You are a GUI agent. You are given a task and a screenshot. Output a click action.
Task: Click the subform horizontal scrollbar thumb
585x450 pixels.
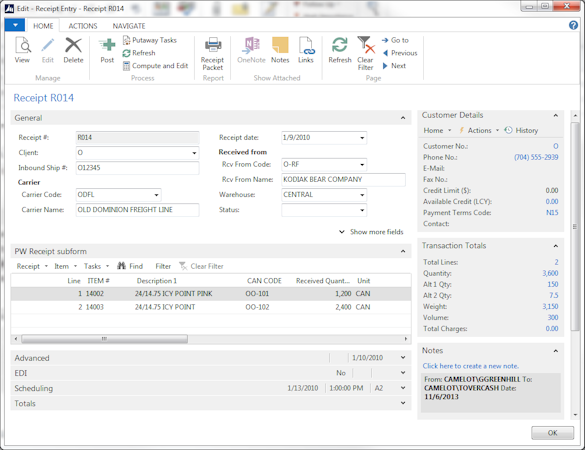[x=104, y=339]
